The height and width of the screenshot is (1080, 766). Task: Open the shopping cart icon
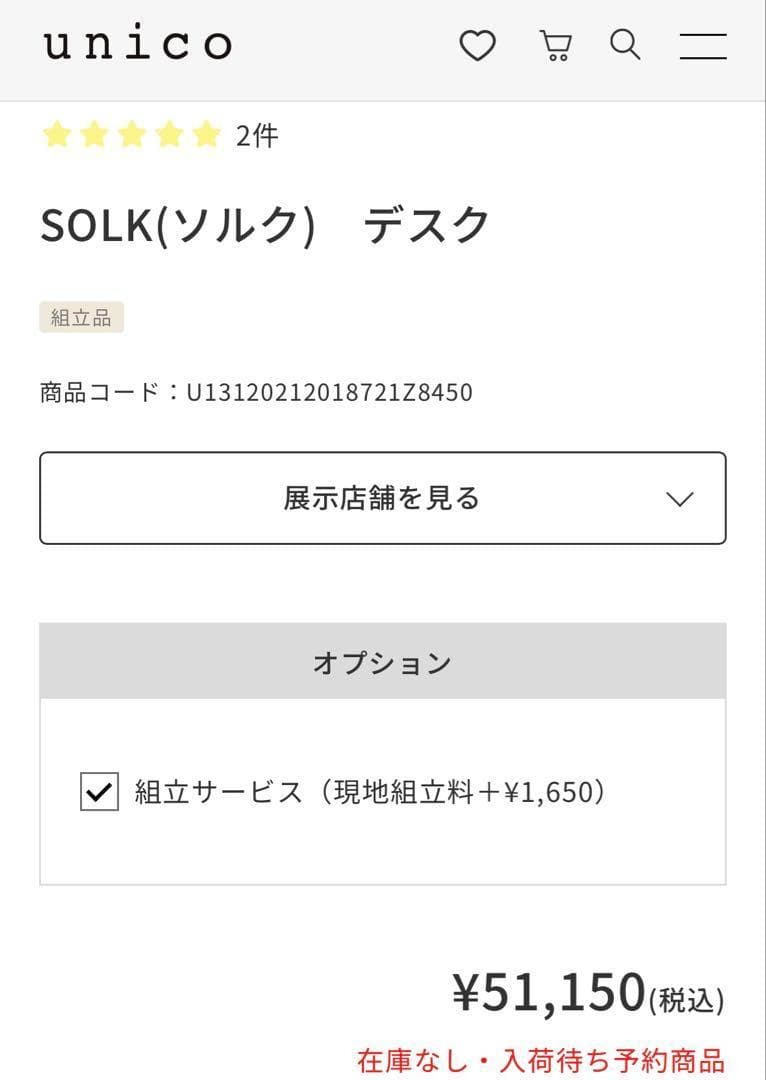point(556,44)
